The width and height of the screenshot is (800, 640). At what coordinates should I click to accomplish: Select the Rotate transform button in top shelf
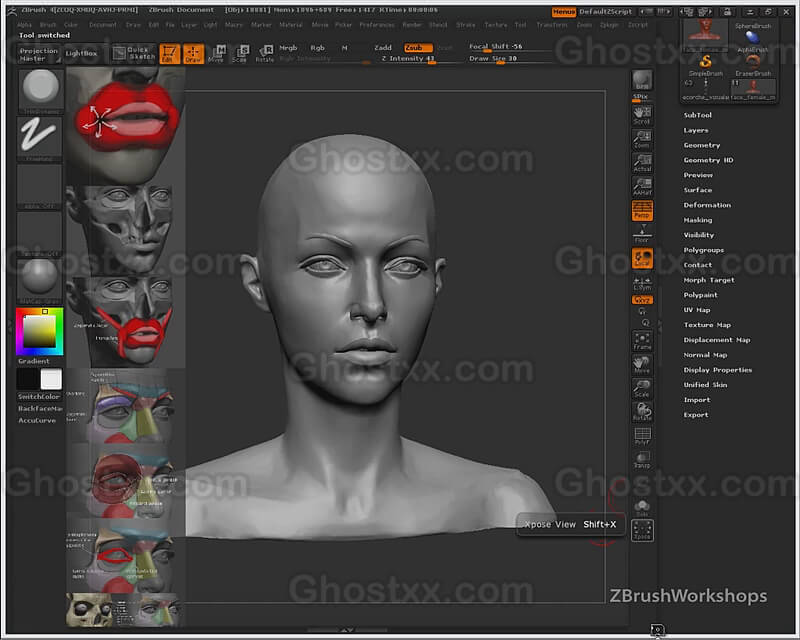pyautogui.click(x=264, y=54)
